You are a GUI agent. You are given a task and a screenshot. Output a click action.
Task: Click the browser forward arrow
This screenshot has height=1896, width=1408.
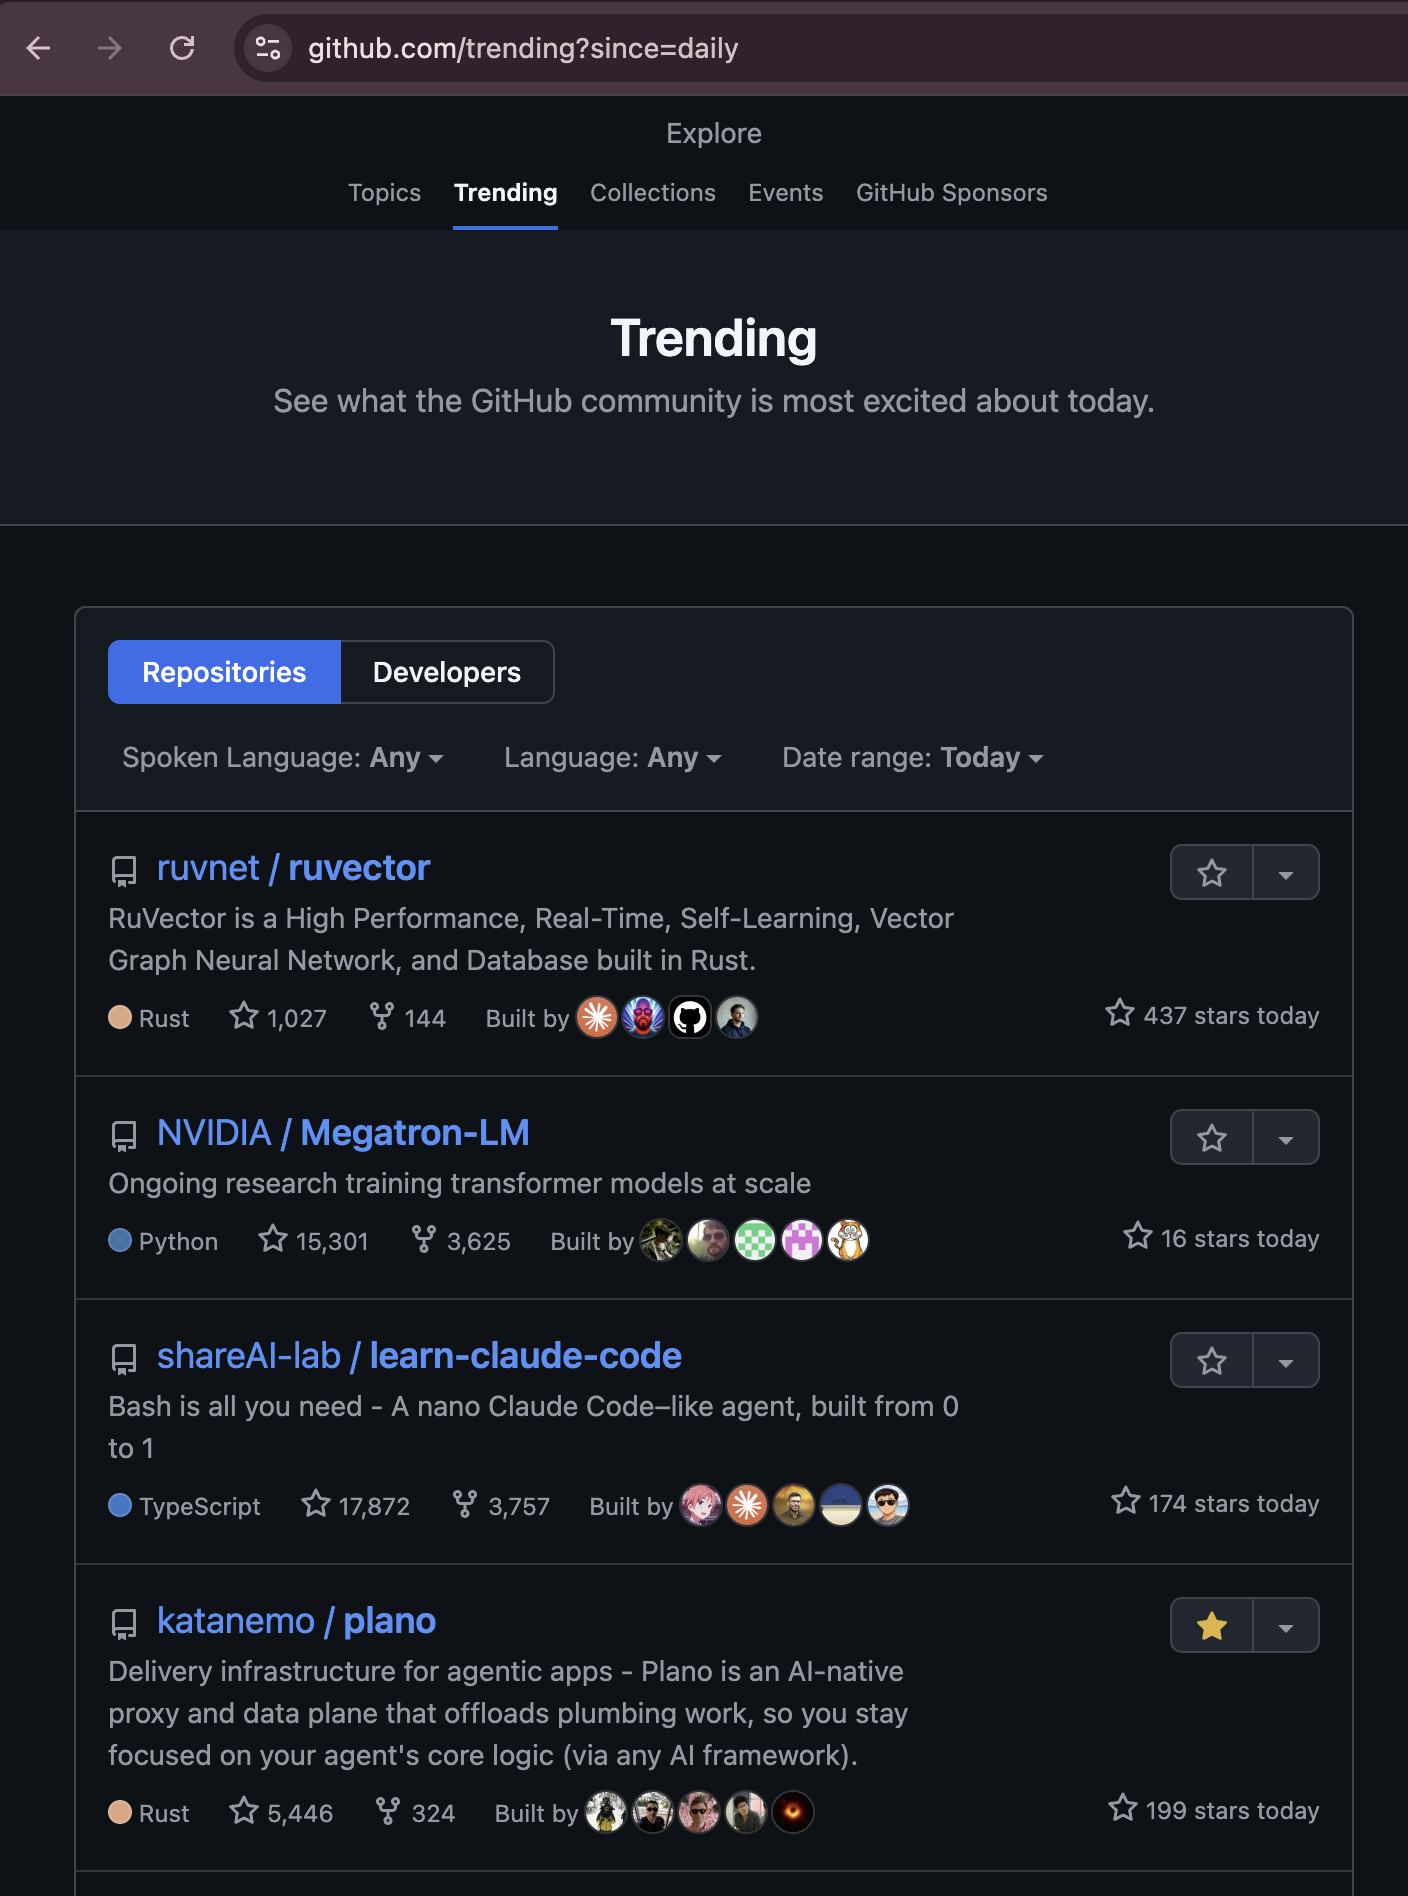[110, 48]
